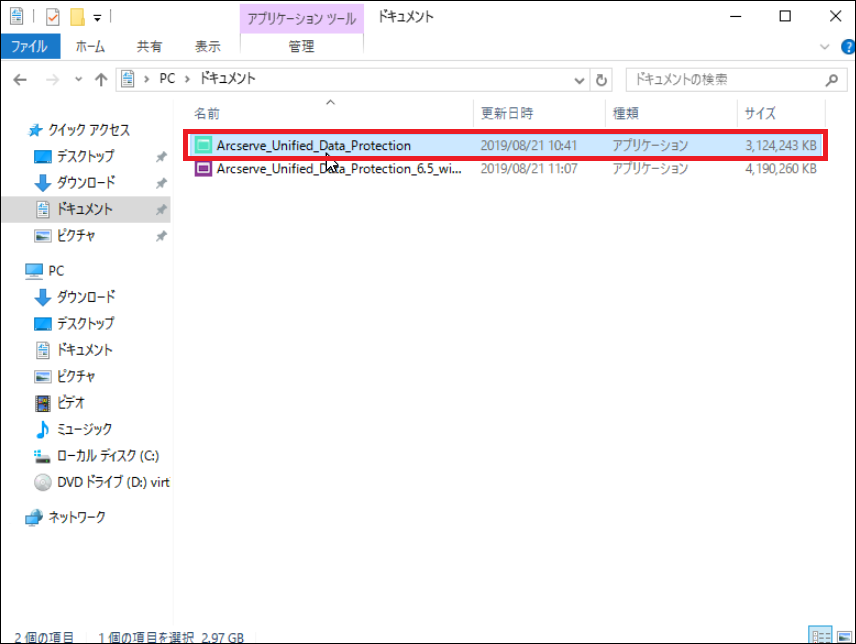
Task: Open ドキュメント under quick access
Action: pos(85,209)
